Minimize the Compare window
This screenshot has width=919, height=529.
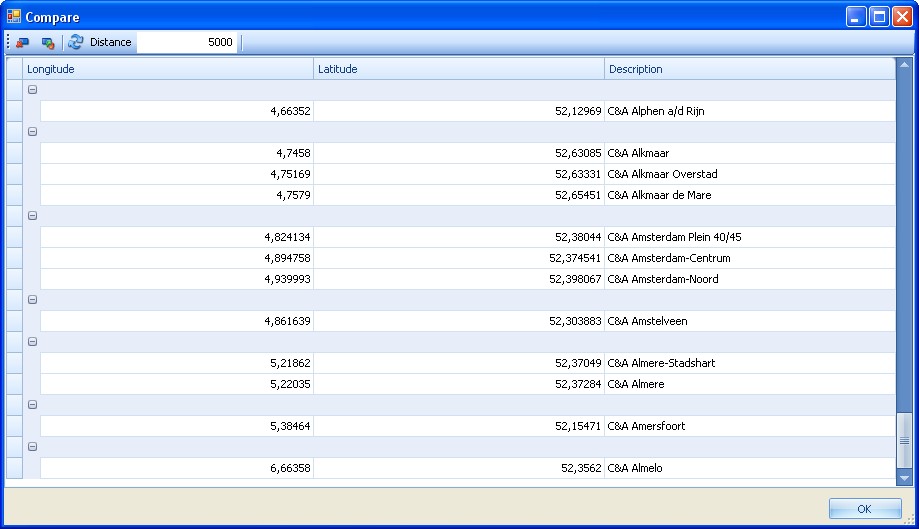856,16
